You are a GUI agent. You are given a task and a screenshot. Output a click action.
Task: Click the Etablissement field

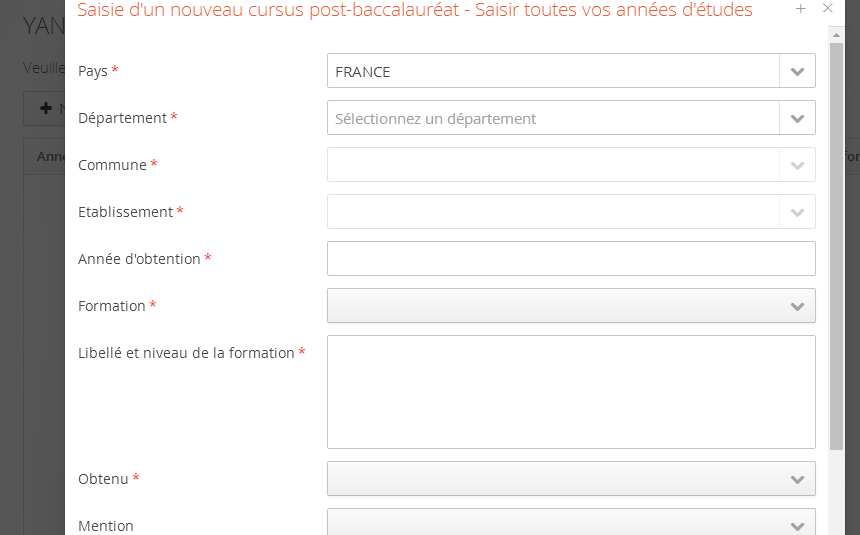(x=553, y=212)
